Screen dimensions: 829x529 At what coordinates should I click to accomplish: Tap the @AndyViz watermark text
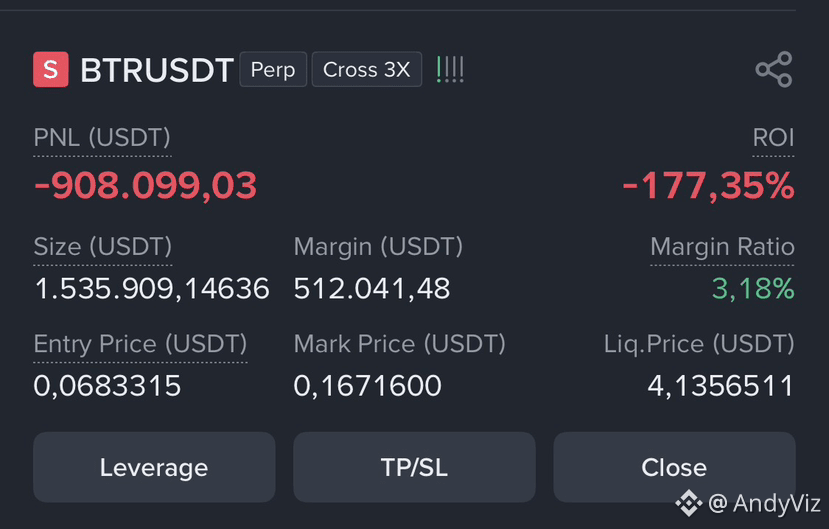point(763,503)
